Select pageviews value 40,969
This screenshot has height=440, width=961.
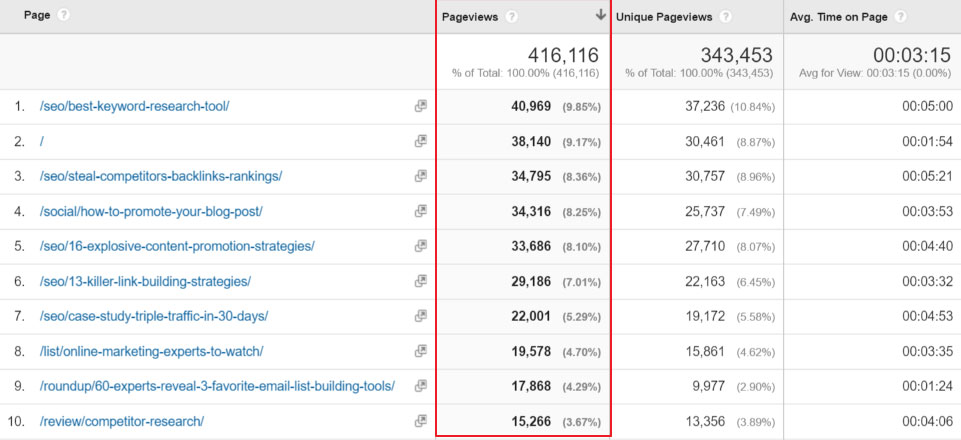(x=531, y=106)
